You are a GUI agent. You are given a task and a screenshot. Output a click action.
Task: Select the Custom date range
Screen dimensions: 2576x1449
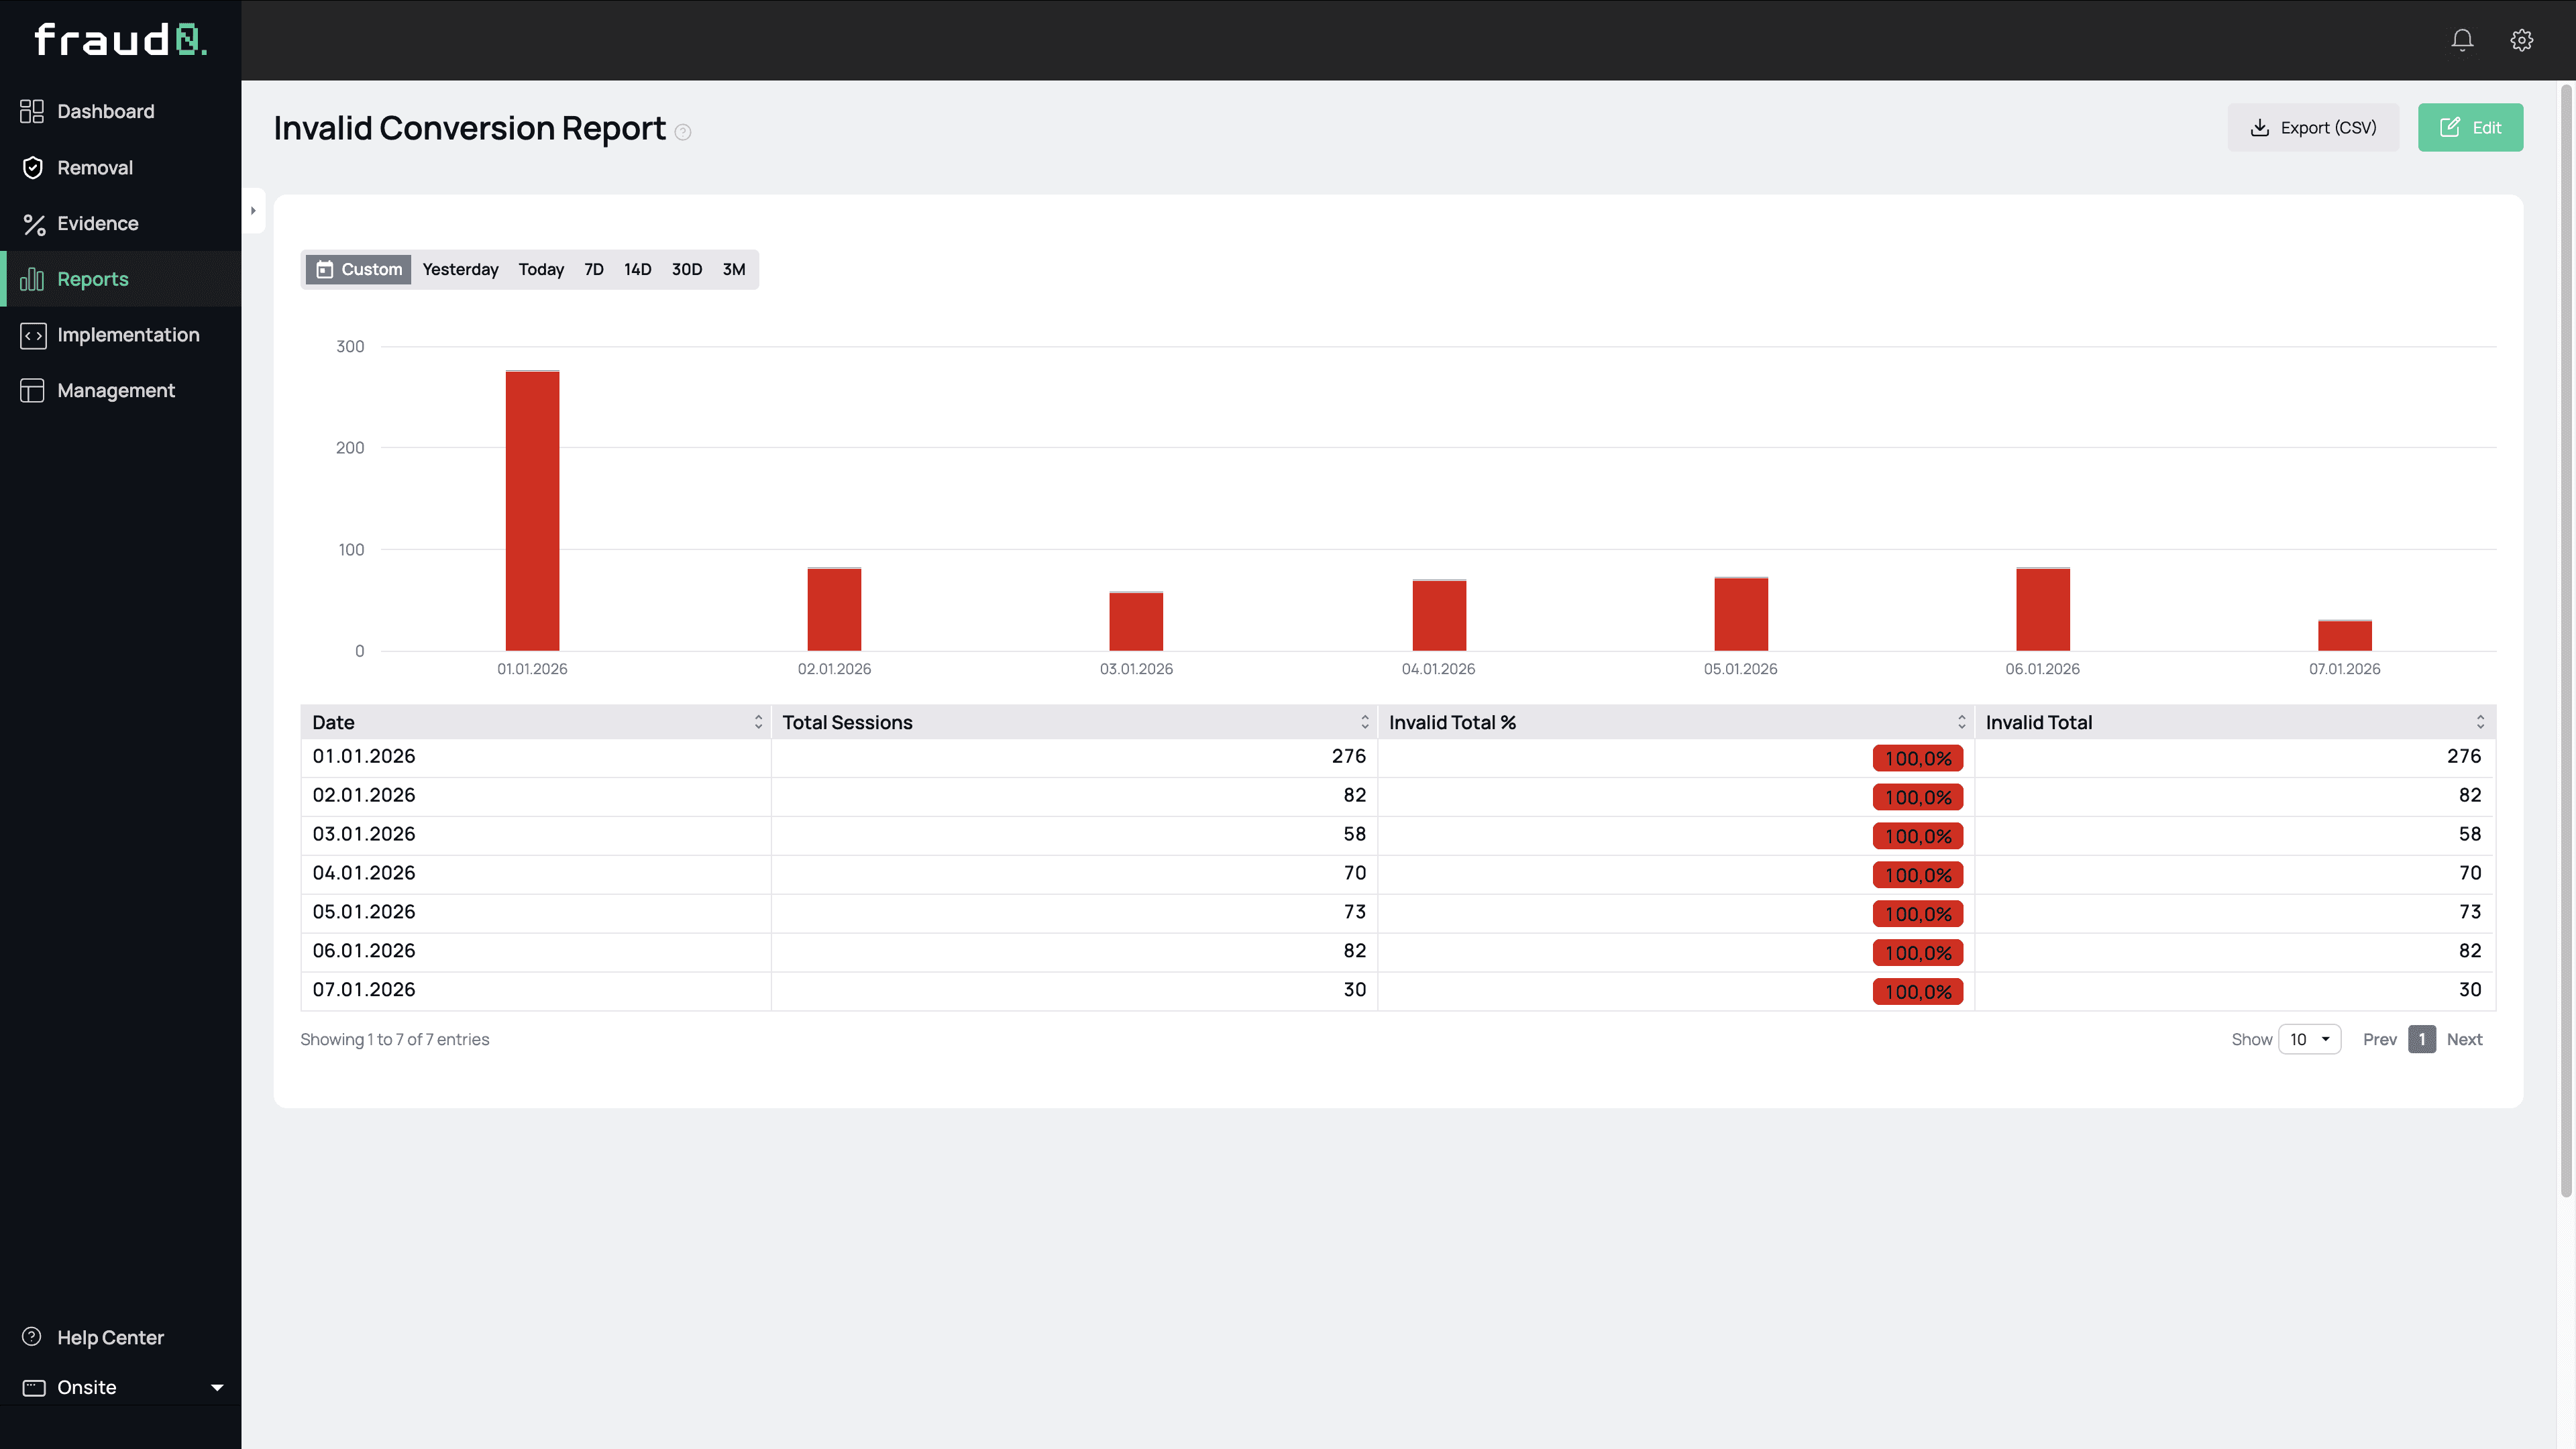(x=357, y=269)
